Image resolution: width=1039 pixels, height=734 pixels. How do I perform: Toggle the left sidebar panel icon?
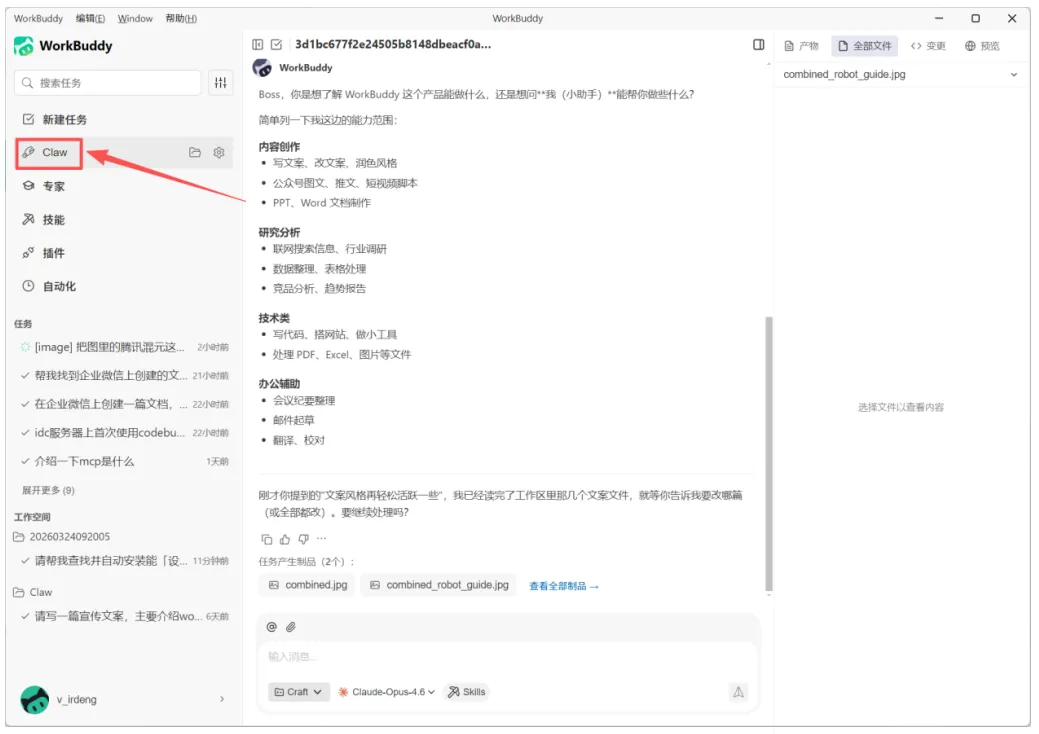pyautogui.click(x=258, y=44)
